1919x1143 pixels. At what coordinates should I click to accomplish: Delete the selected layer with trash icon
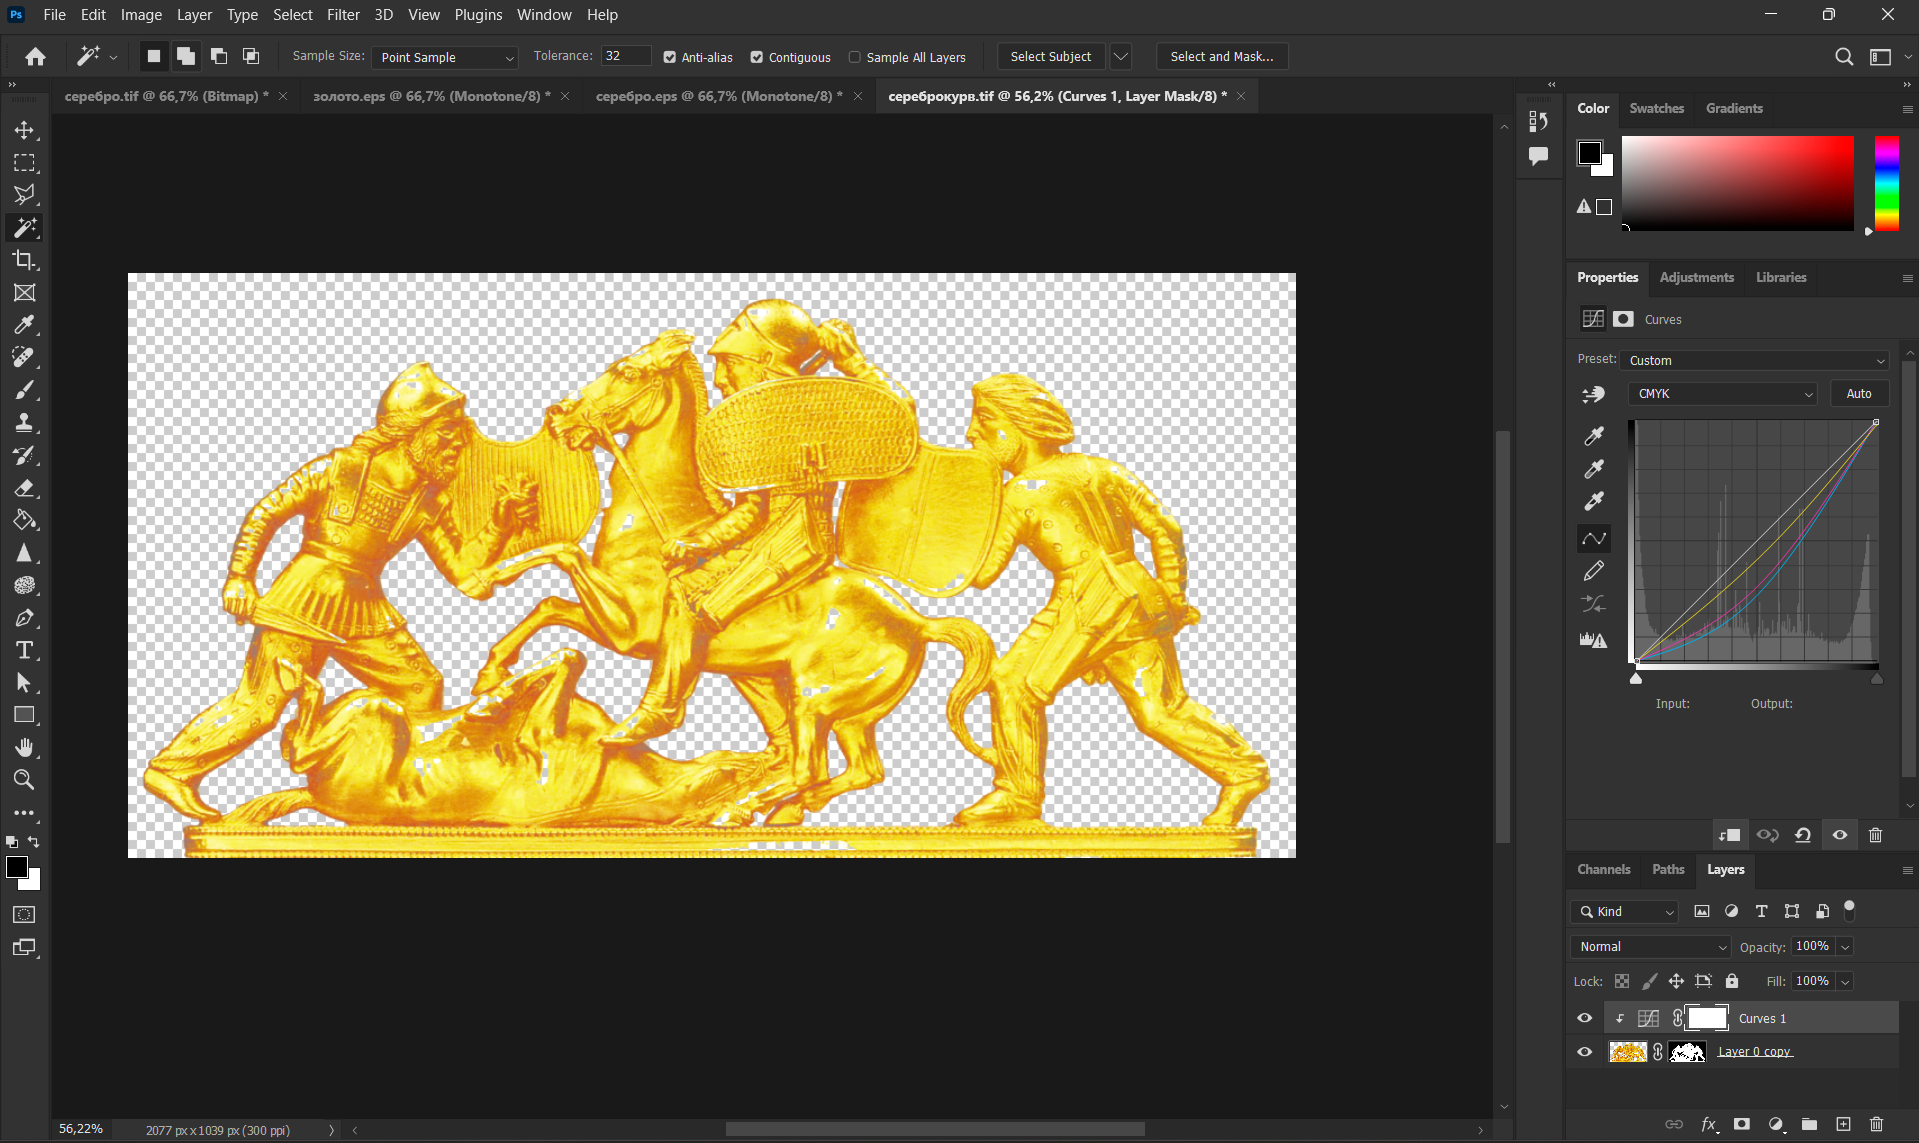coord(1876,1124)
